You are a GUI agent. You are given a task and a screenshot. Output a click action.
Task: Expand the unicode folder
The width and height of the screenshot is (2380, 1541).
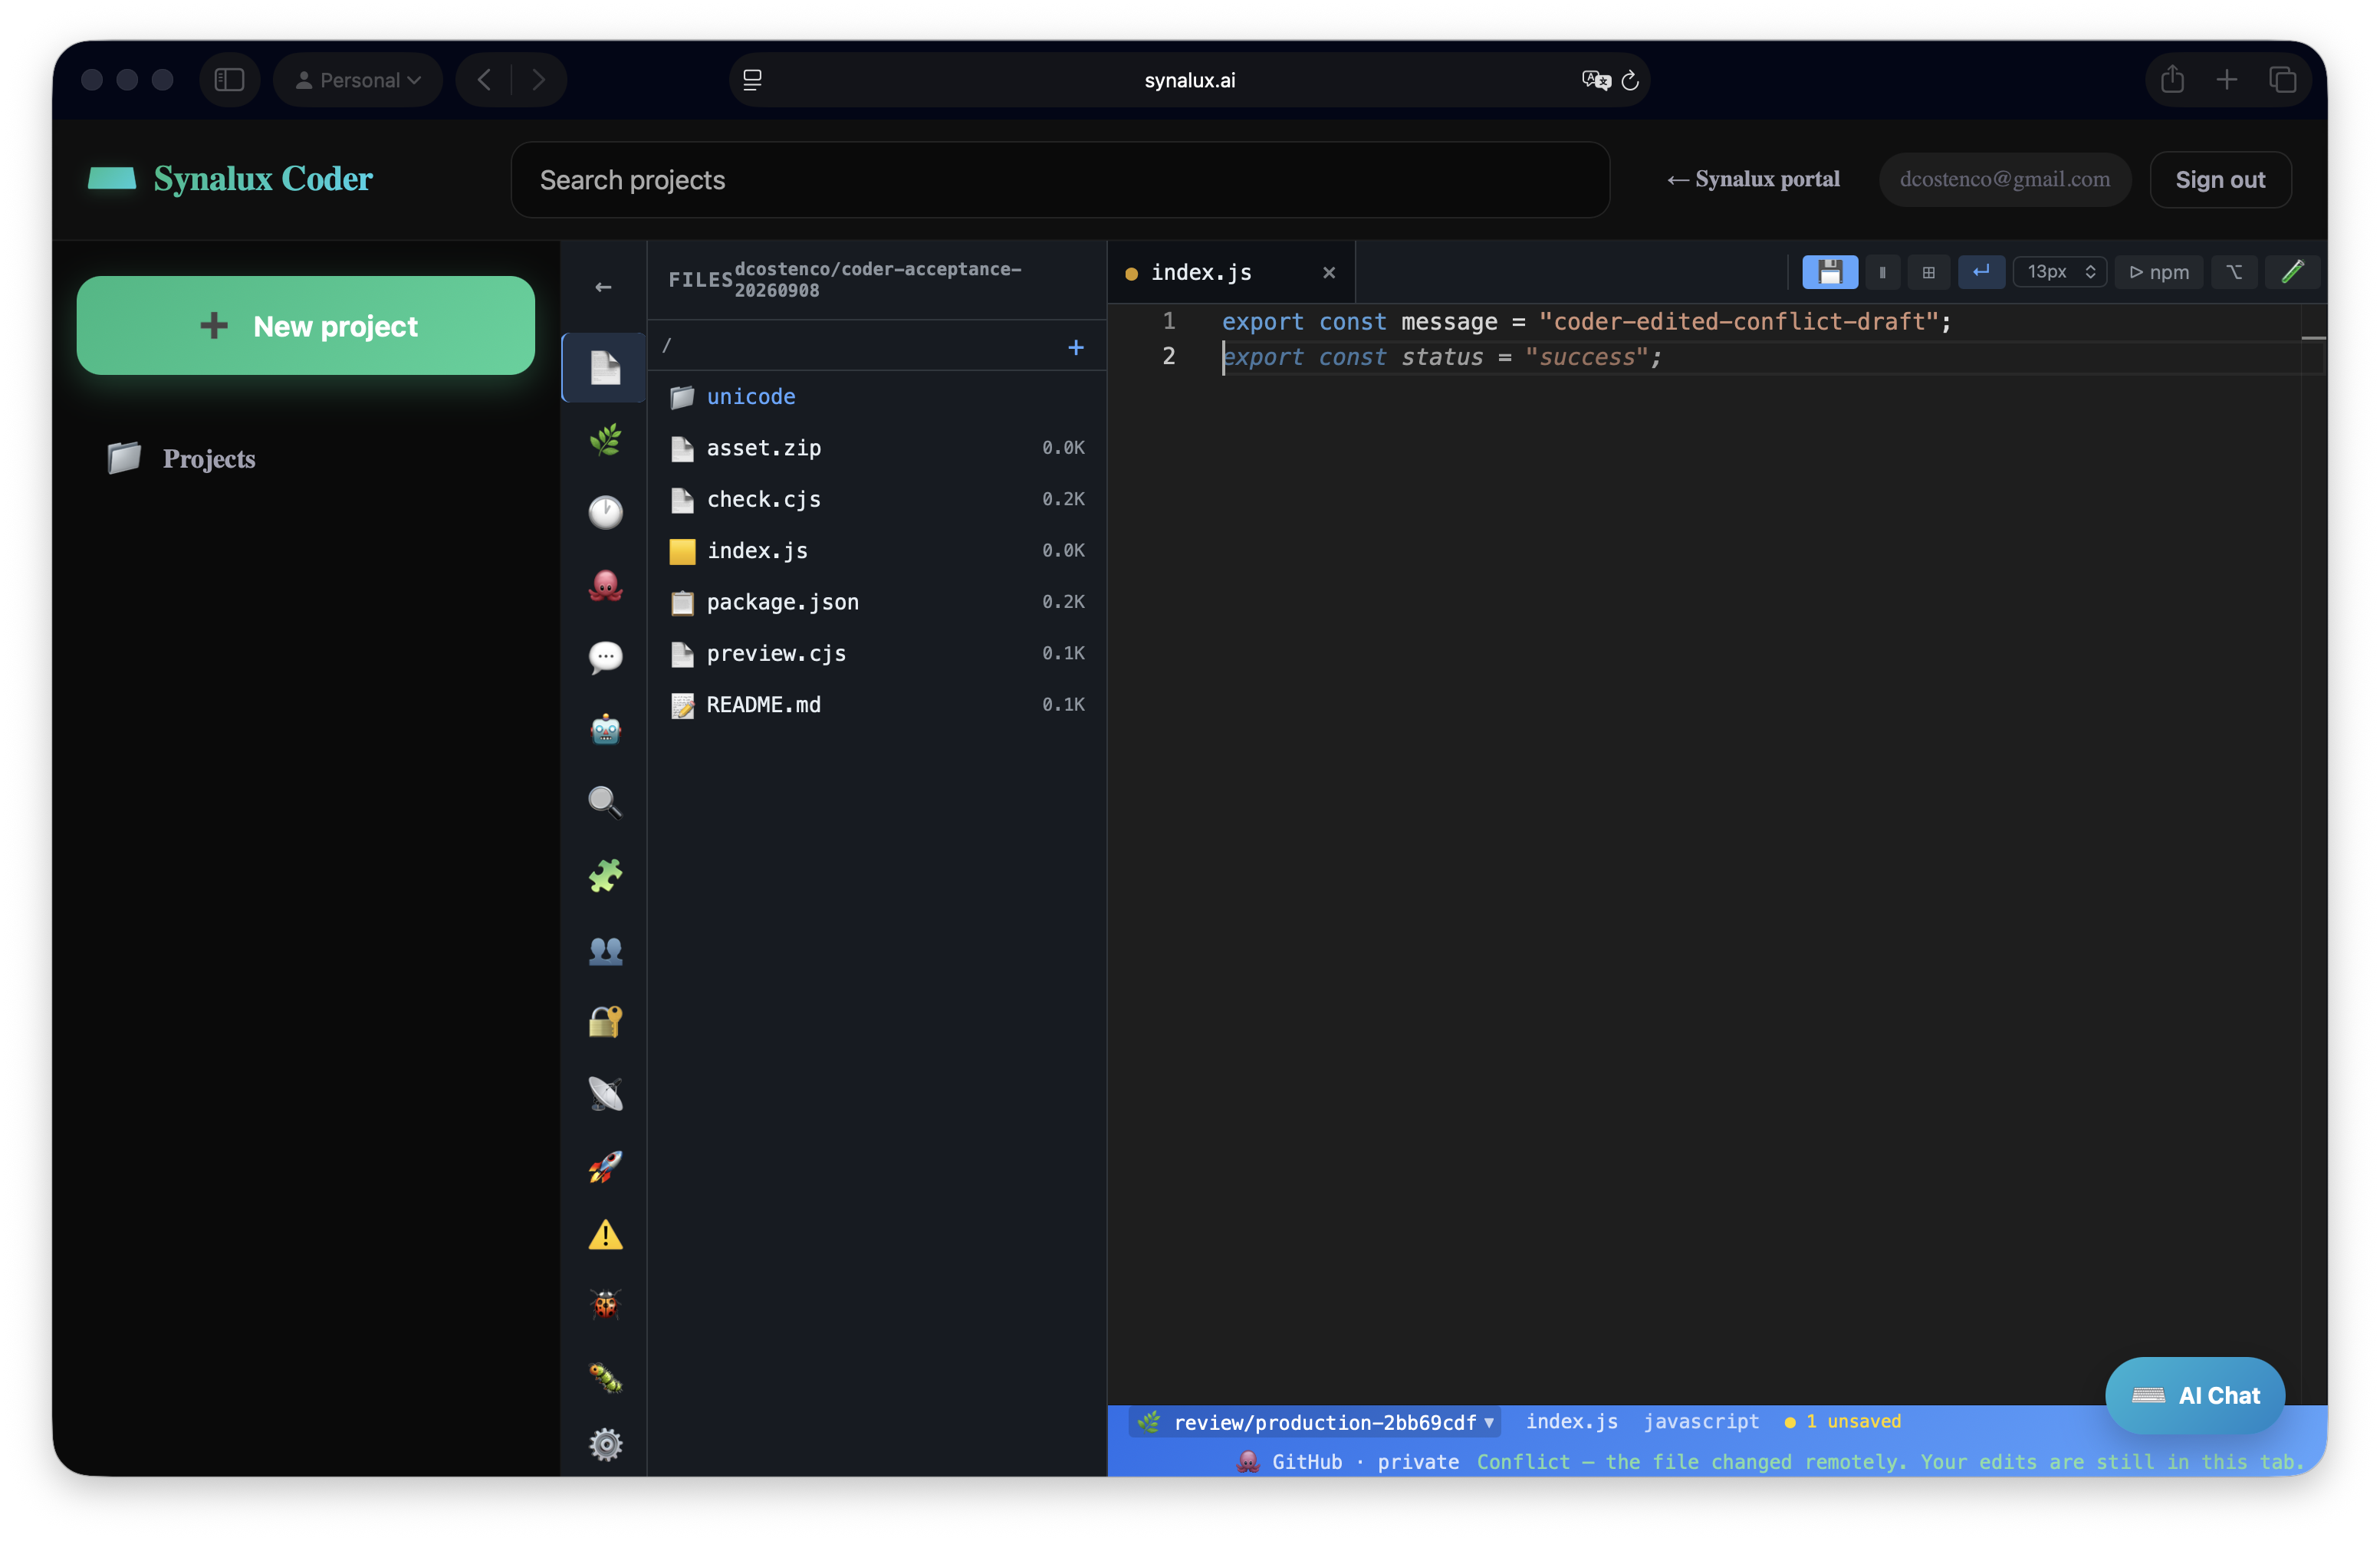click(x=877, y=397)
